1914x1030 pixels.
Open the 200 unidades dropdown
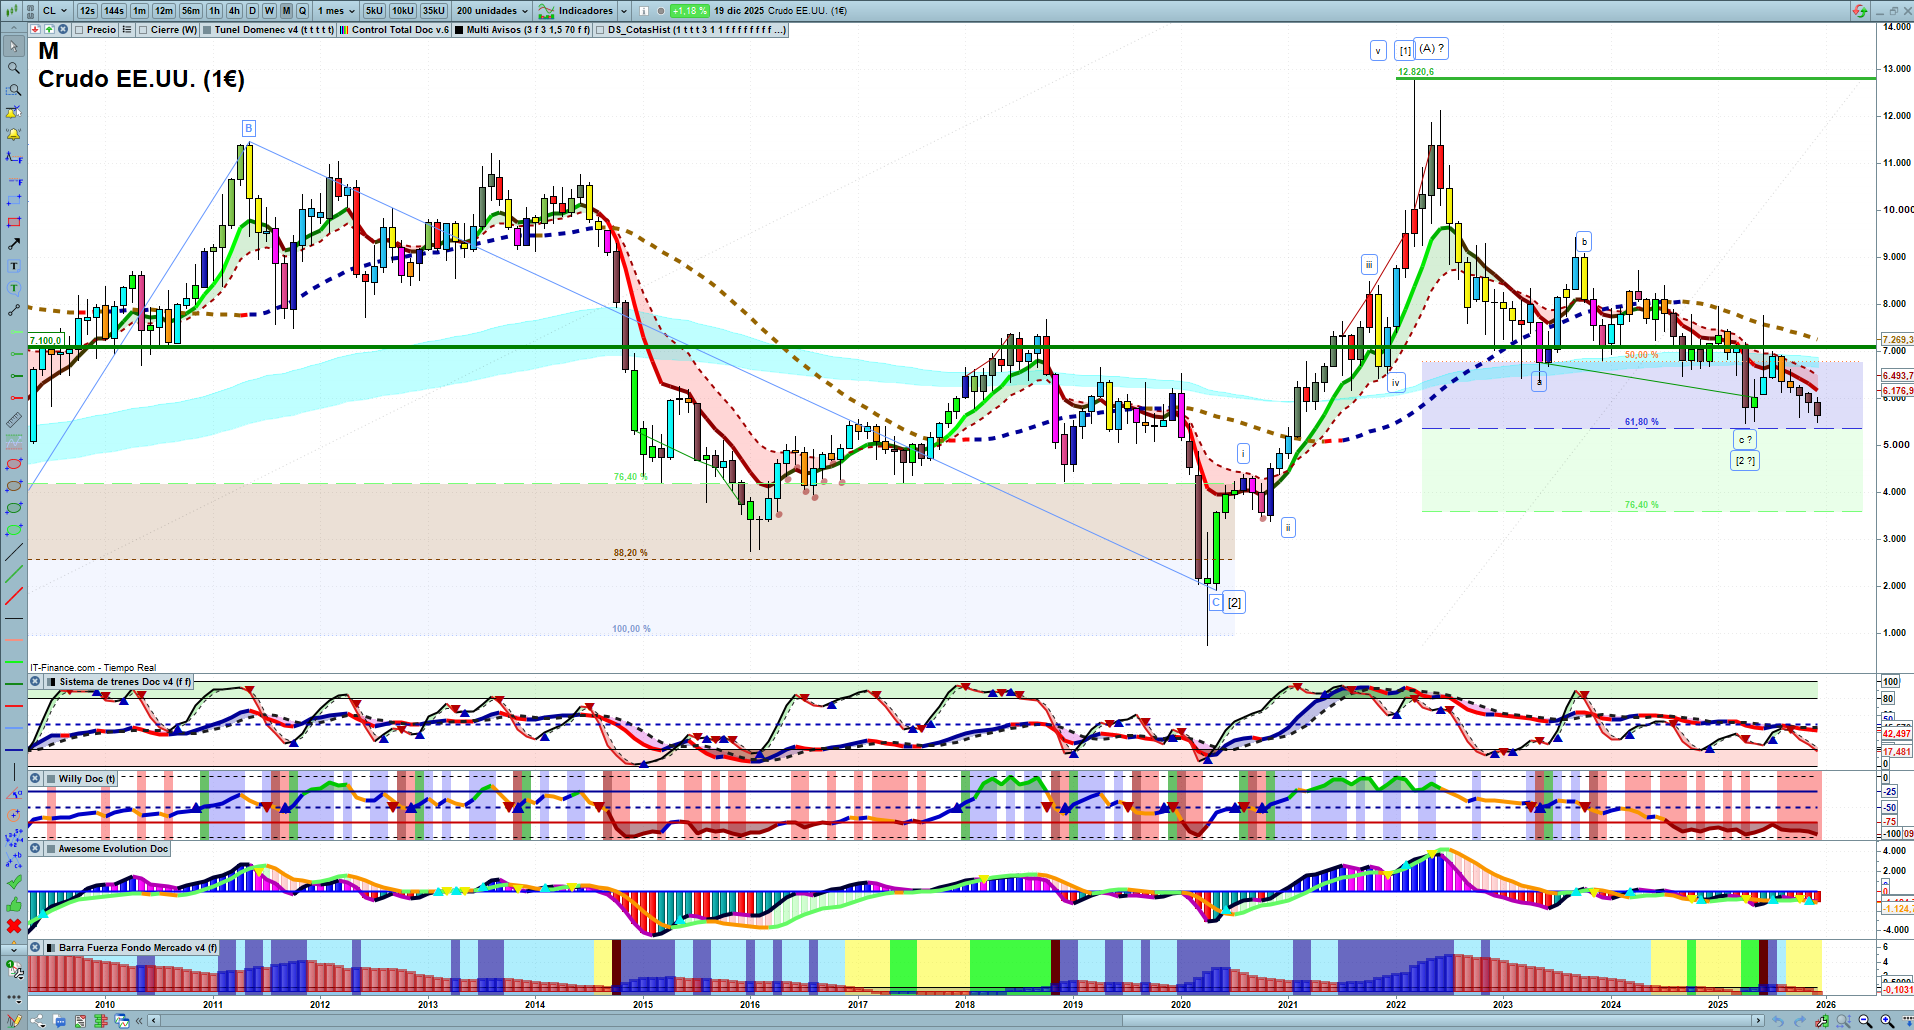492,11
